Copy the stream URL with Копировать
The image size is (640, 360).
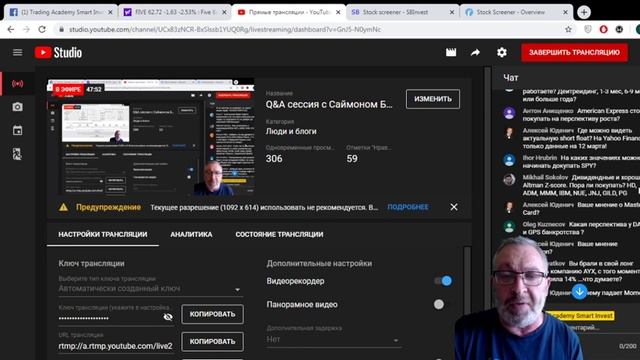212,341
